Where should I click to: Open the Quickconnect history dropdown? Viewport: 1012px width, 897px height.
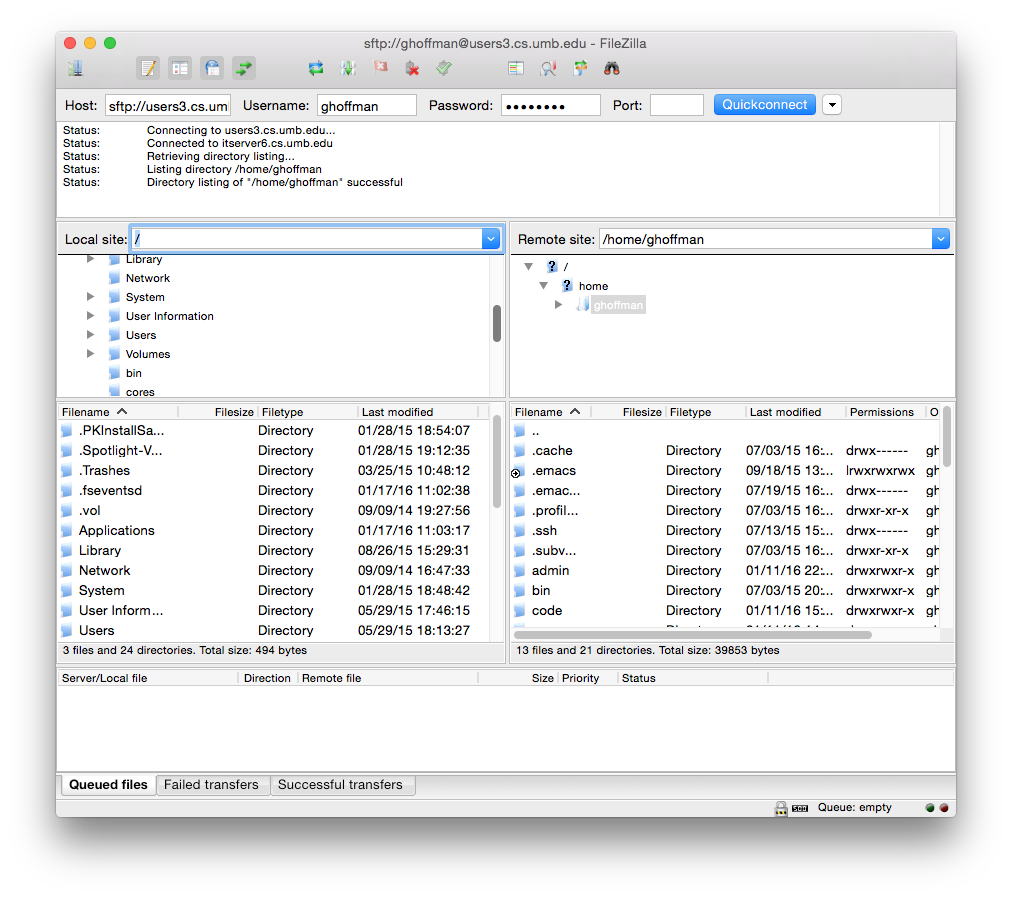click(832, 105)
